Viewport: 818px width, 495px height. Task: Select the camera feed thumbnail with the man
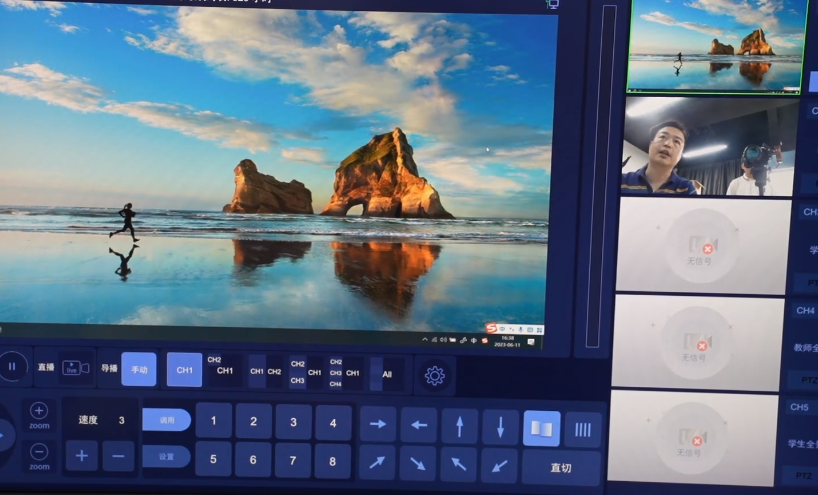click(x=709, y=146)
